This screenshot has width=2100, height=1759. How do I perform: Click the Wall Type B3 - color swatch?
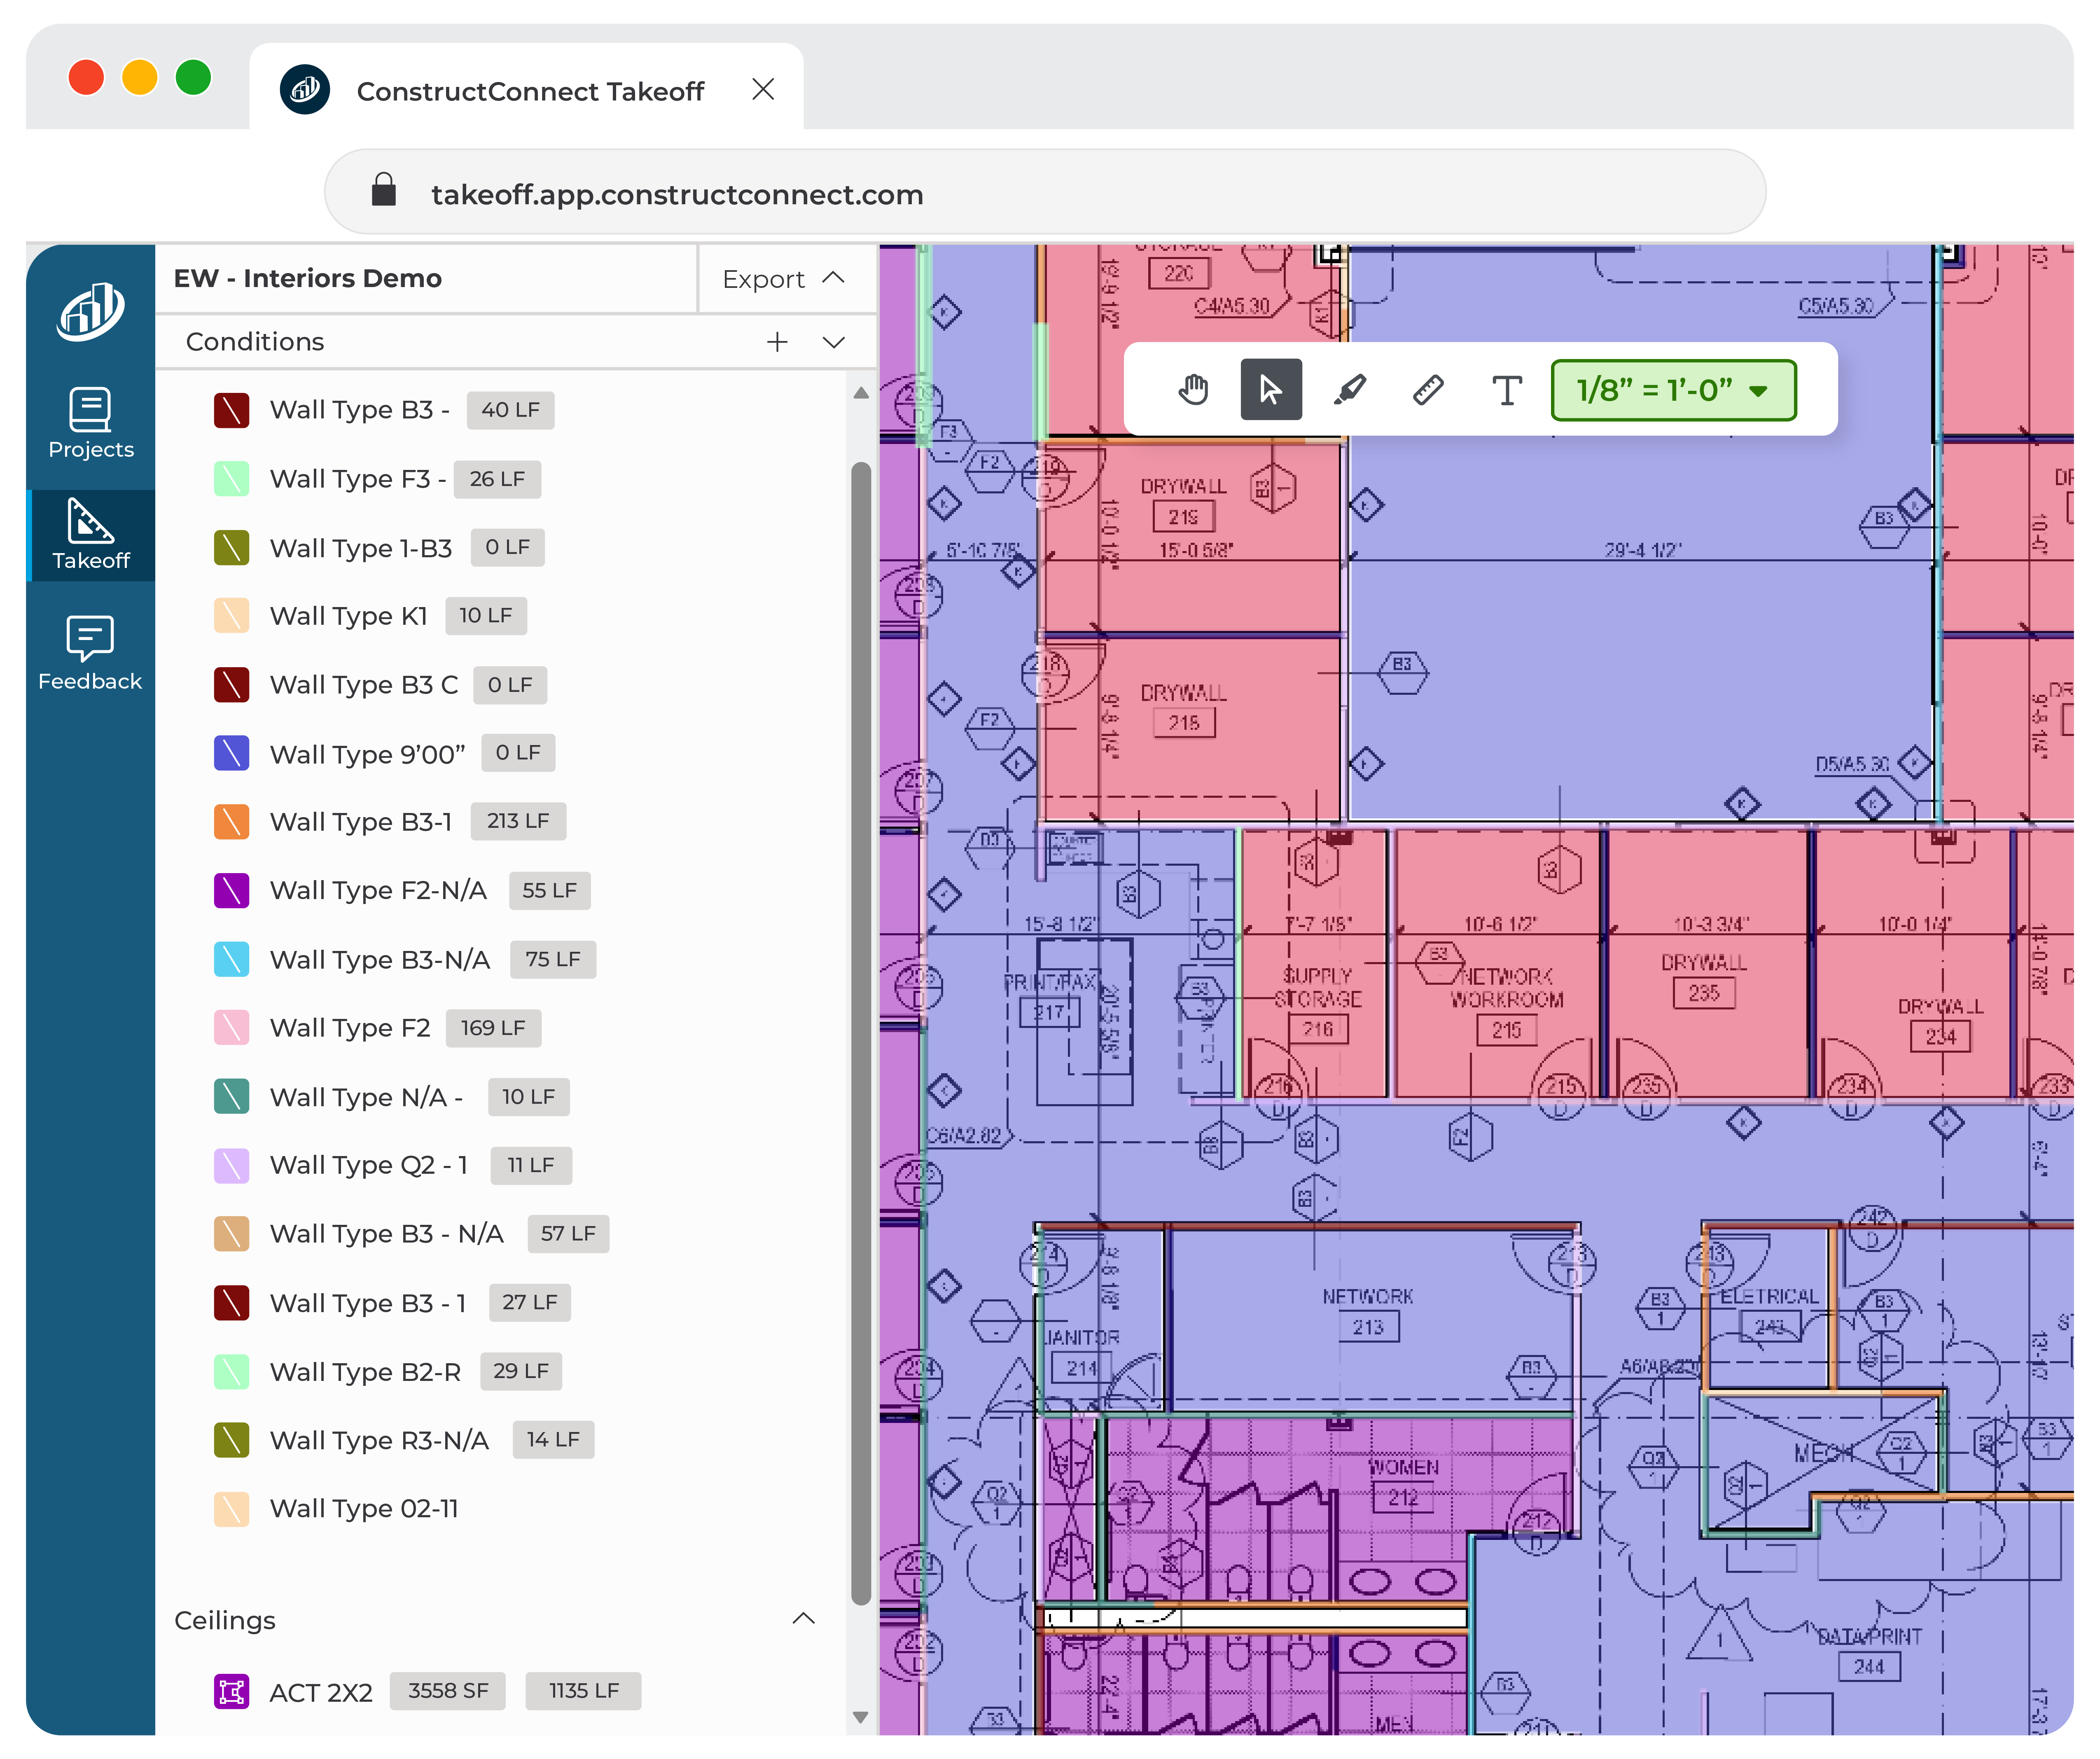(231, 410)
